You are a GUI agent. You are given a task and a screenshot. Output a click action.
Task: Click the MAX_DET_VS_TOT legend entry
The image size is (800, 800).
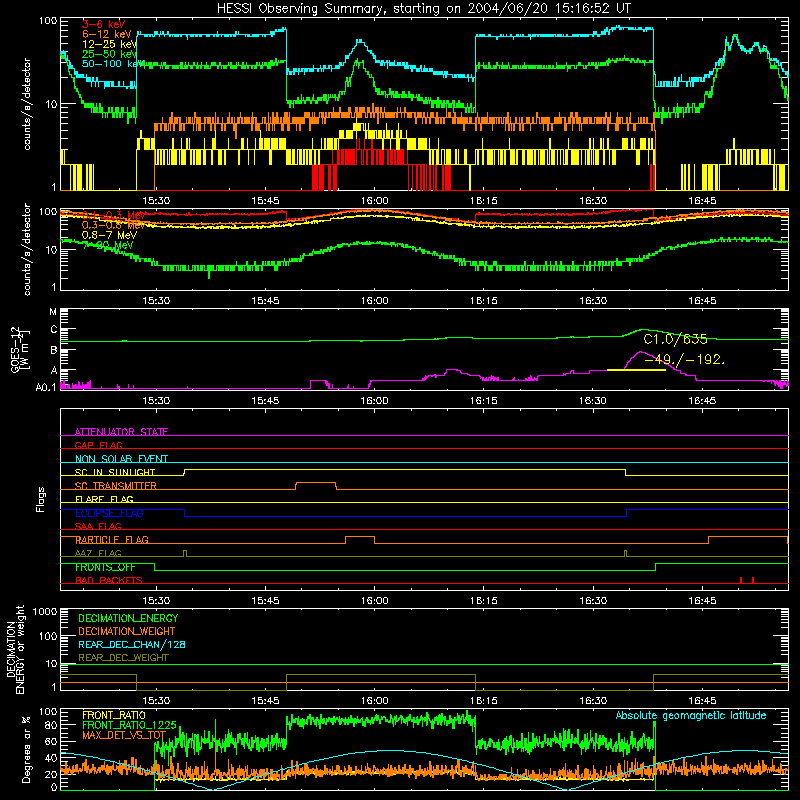point(124,735)
